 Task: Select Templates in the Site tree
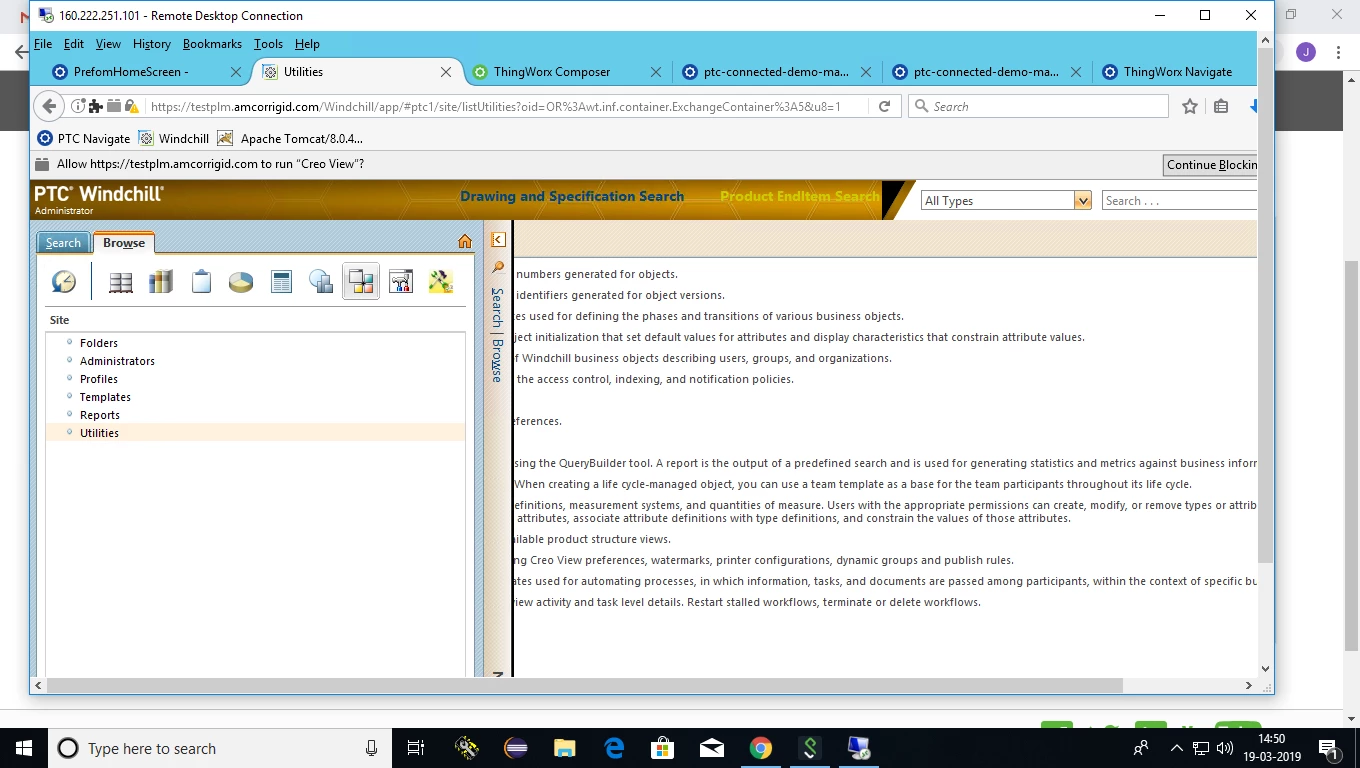pos(105,397)
